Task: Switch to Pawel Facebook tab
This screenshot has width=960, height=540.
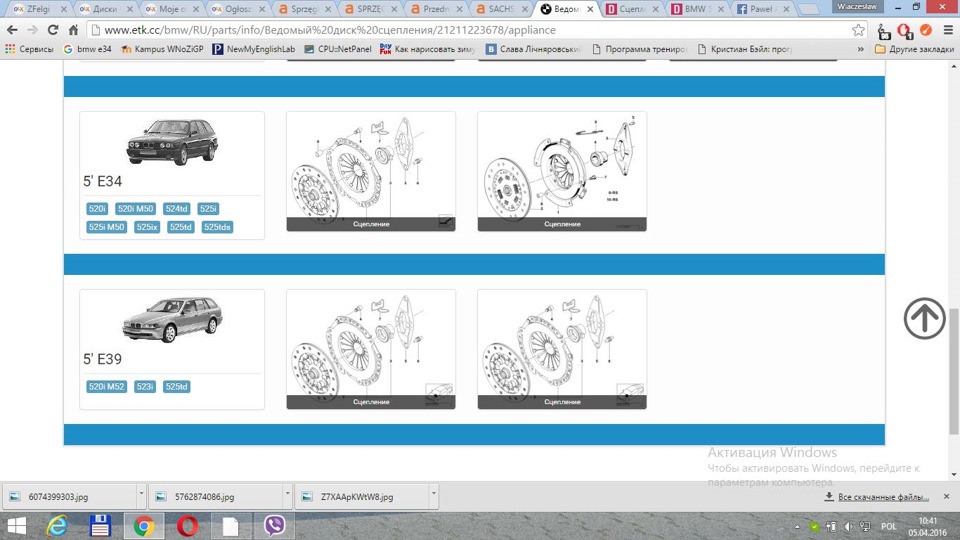Action: [762, 9]
